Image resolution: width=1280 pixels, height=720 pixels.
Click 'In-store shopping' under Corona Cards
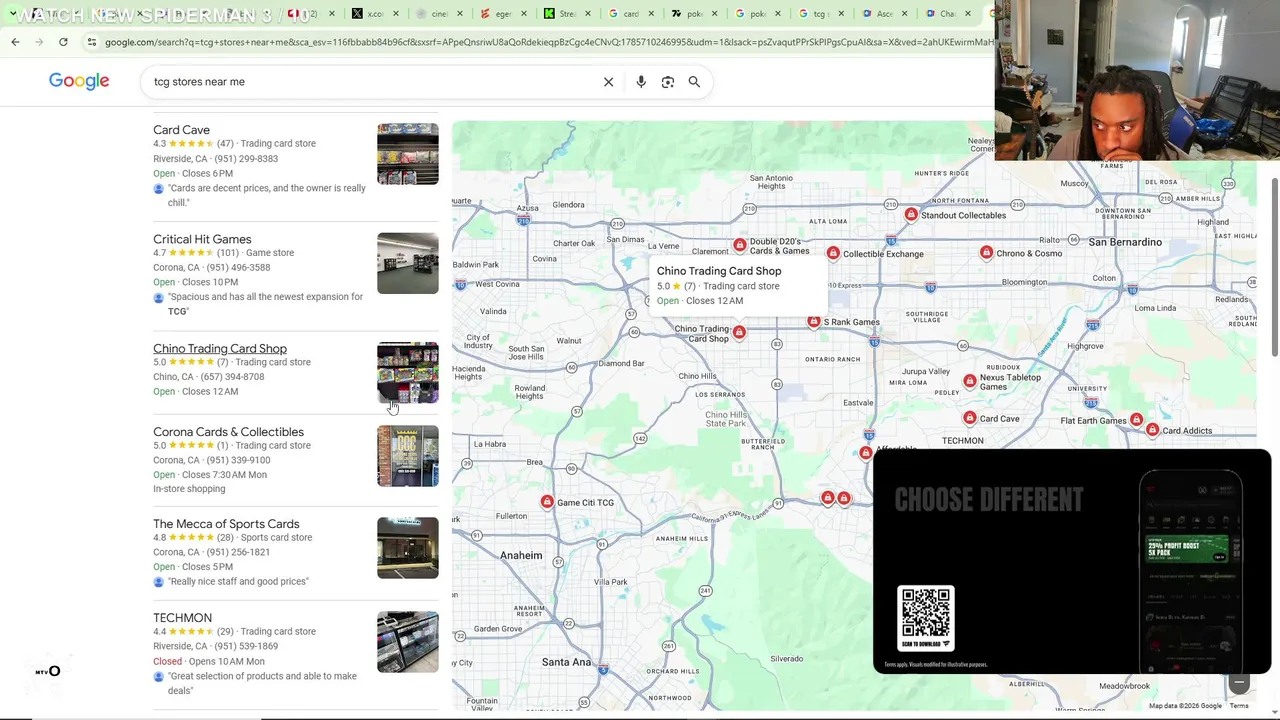coord(189,489)
